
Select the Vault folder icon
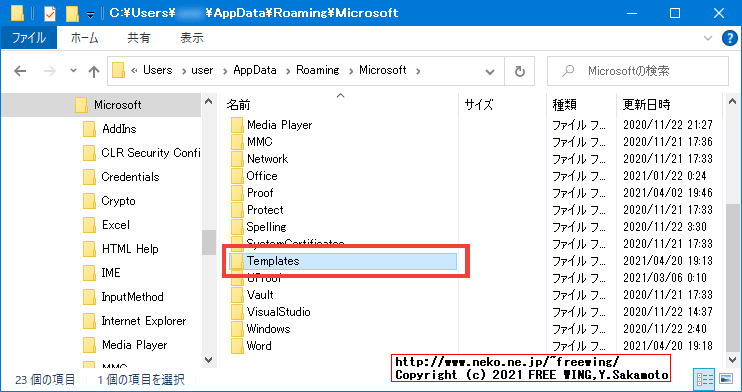click(237, 295)
